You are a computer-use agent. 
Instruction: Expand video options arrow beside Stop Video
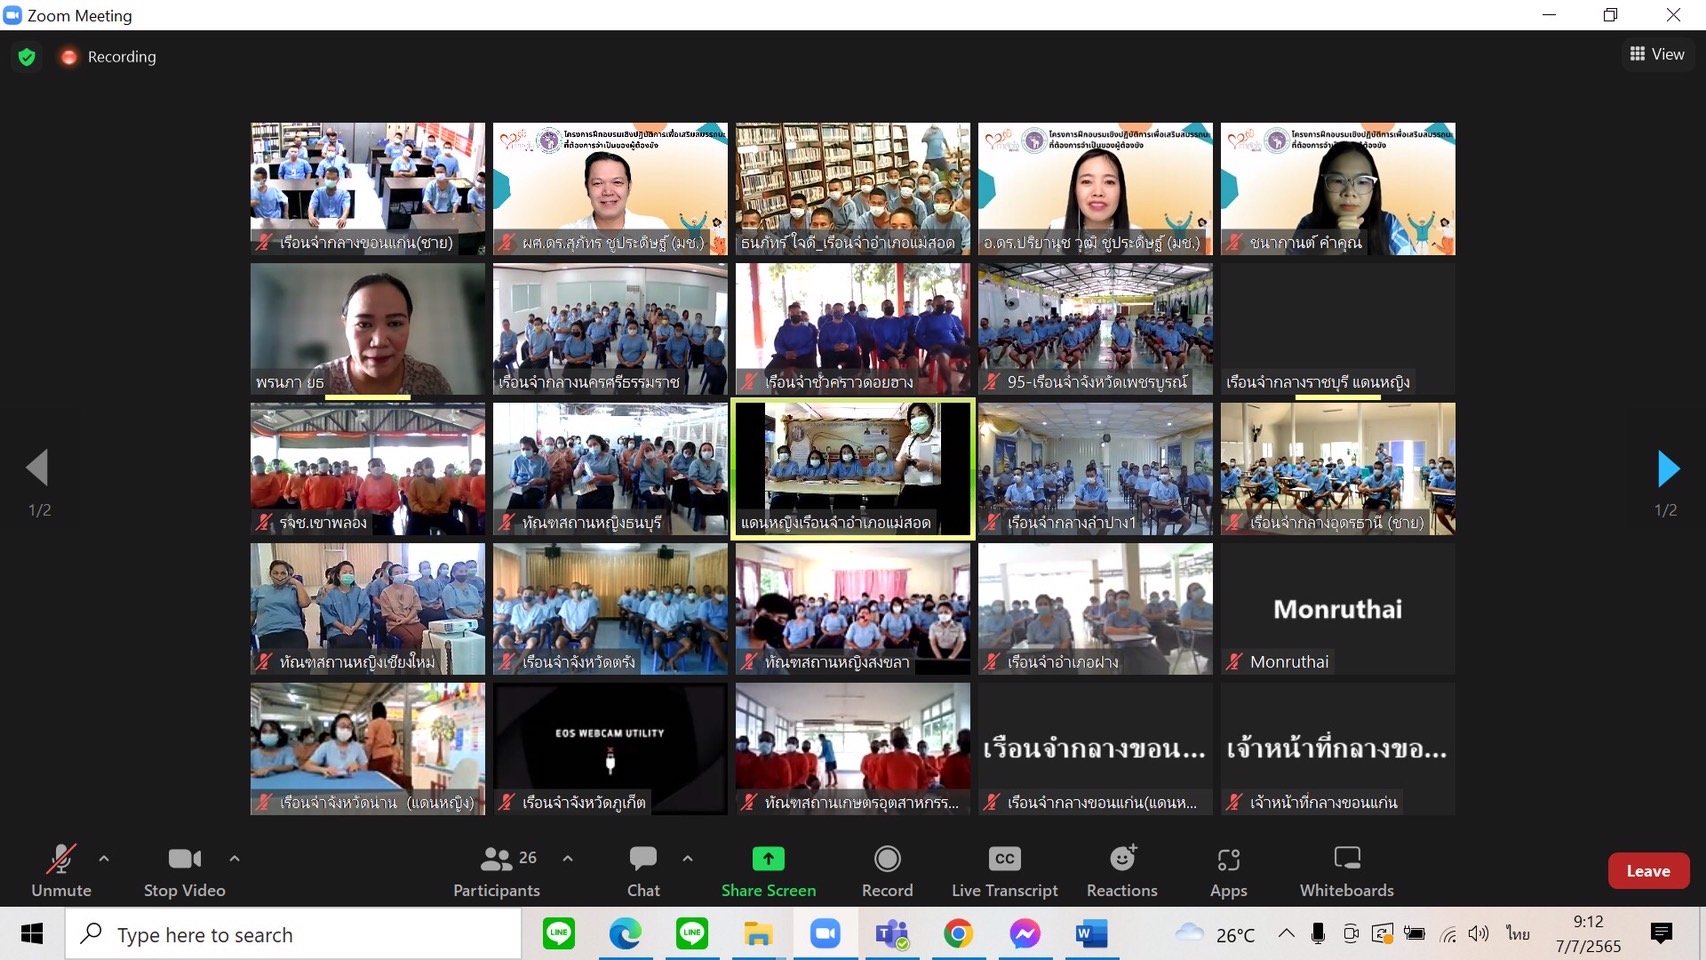coord(234,858)
